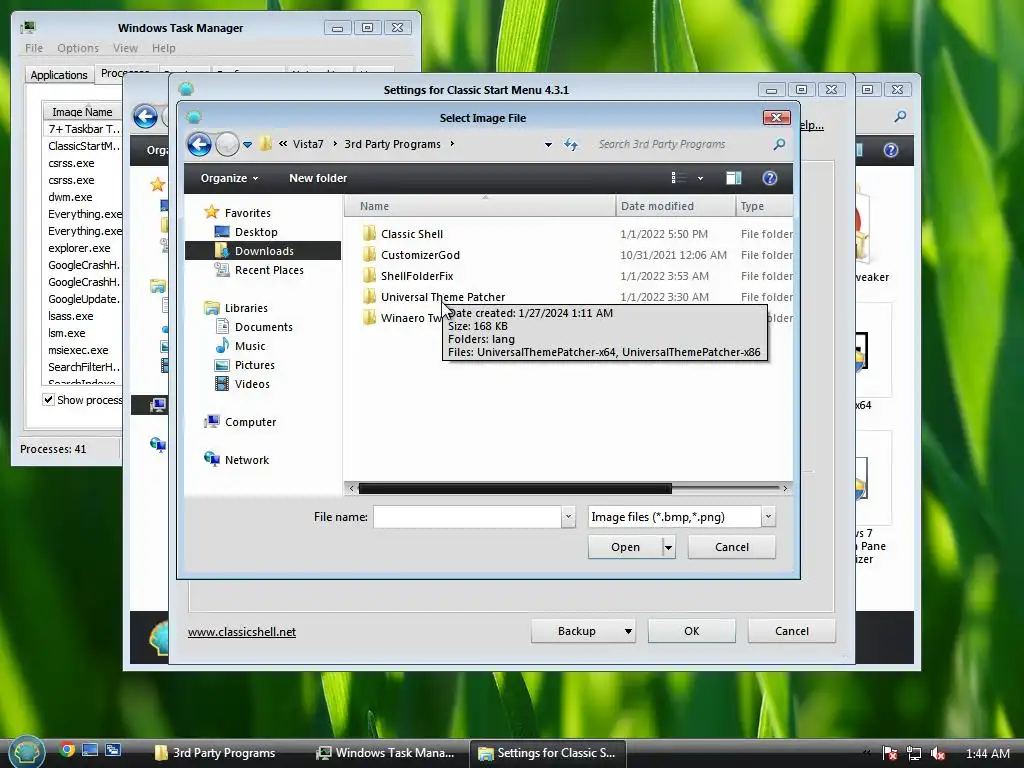1024x768 pixels.
Task: Open the view options dropdown arrow
Action: coord(700,178)
